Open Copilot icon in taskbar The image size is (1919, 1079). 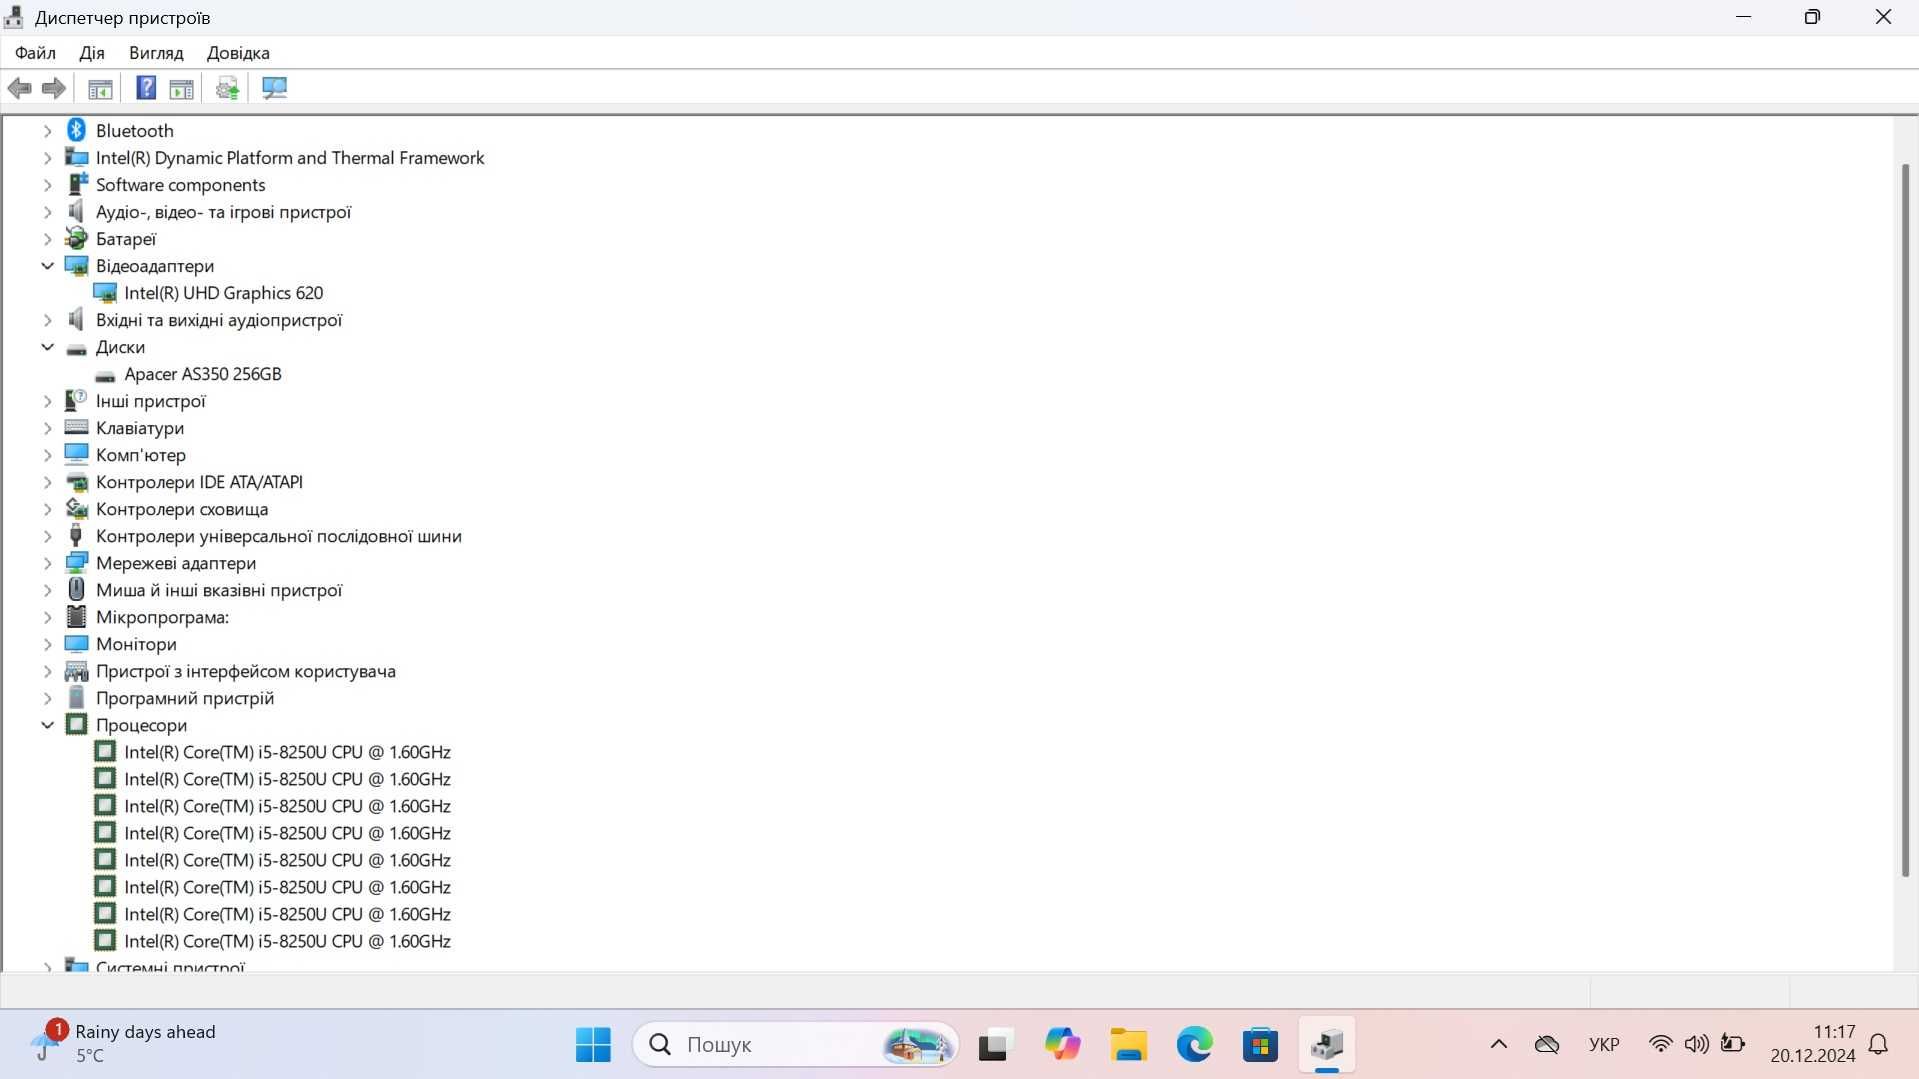(x=1062, y=1045)
